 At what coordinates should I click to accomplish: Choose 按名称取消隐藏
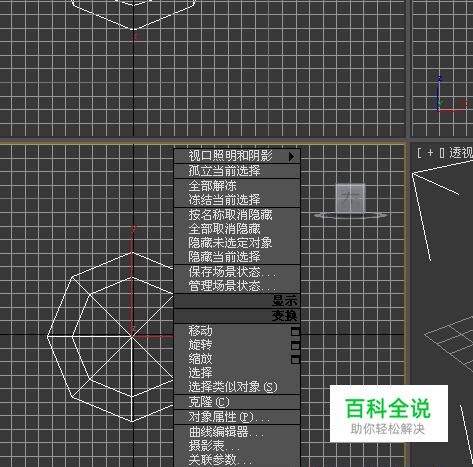click(x=237, y=215)
